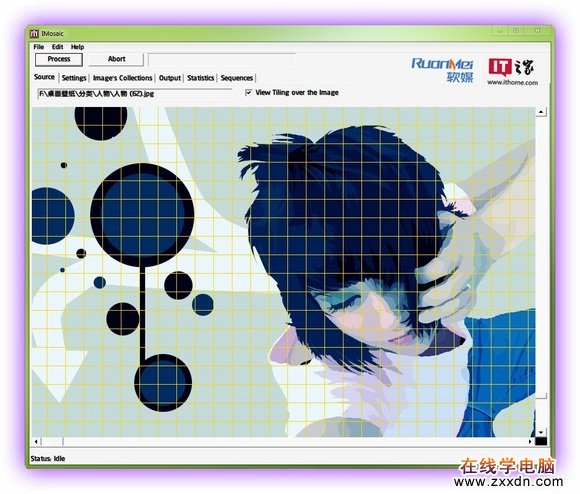Click the IT Home logo
This screenshot has height=494, width=580.
click(512, 72)
